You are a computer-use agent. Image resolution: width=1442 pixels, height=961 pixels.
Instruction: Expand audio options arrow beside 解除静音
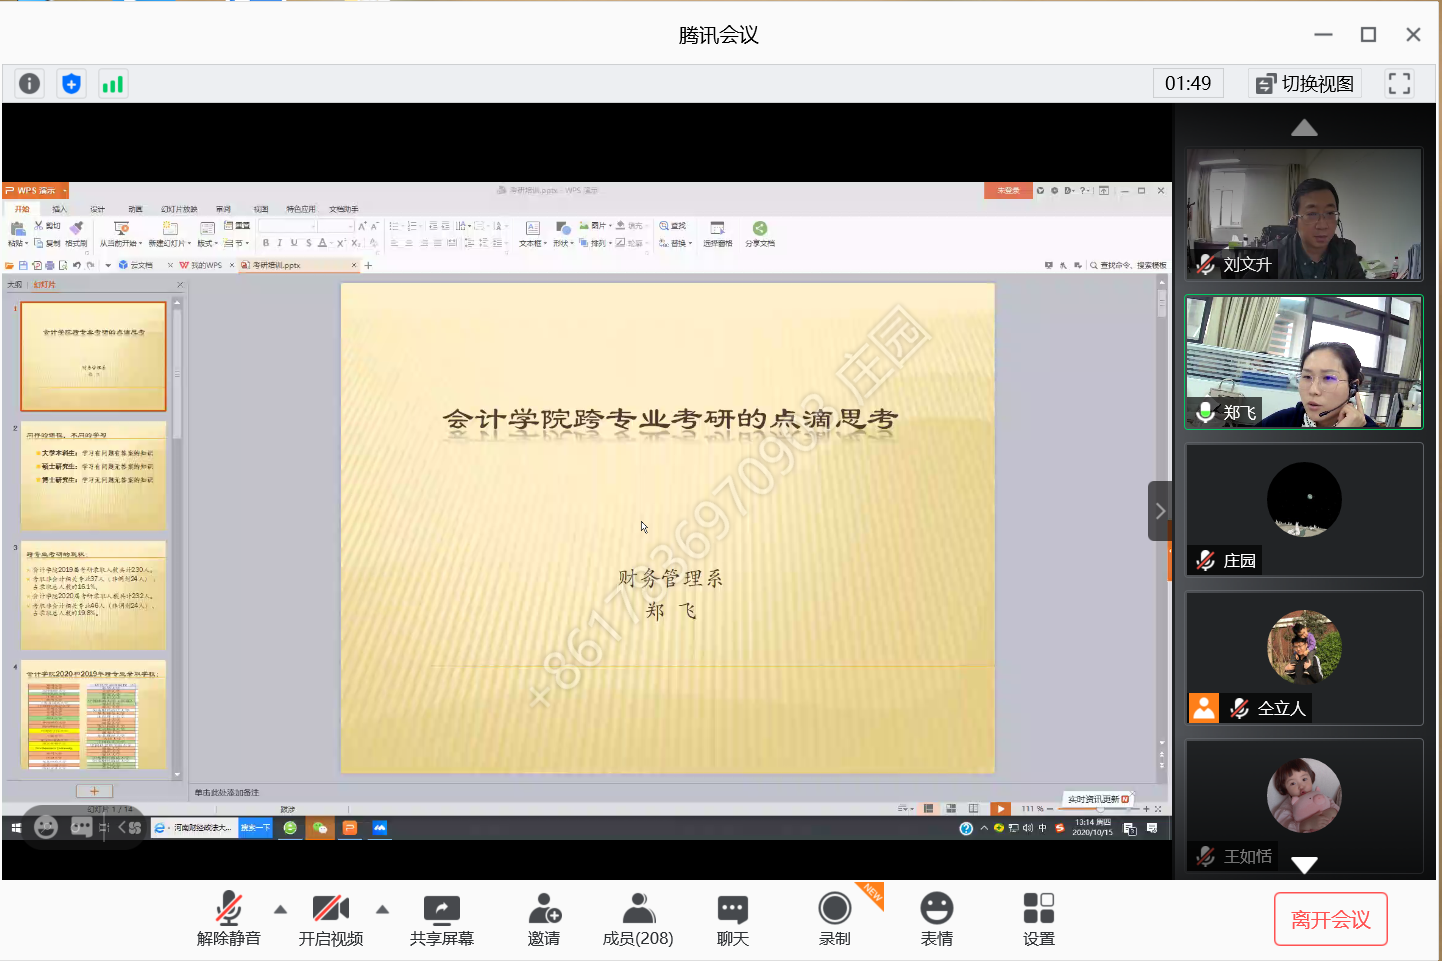[280, 909]
